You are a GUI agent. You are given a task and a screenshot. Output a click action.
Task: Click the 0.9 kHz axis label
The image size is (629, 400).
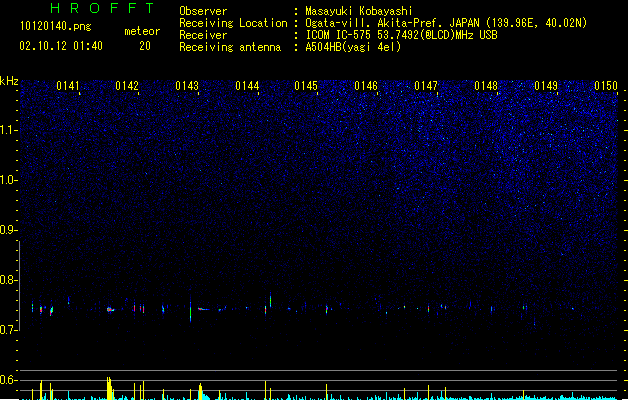[8, 229]
